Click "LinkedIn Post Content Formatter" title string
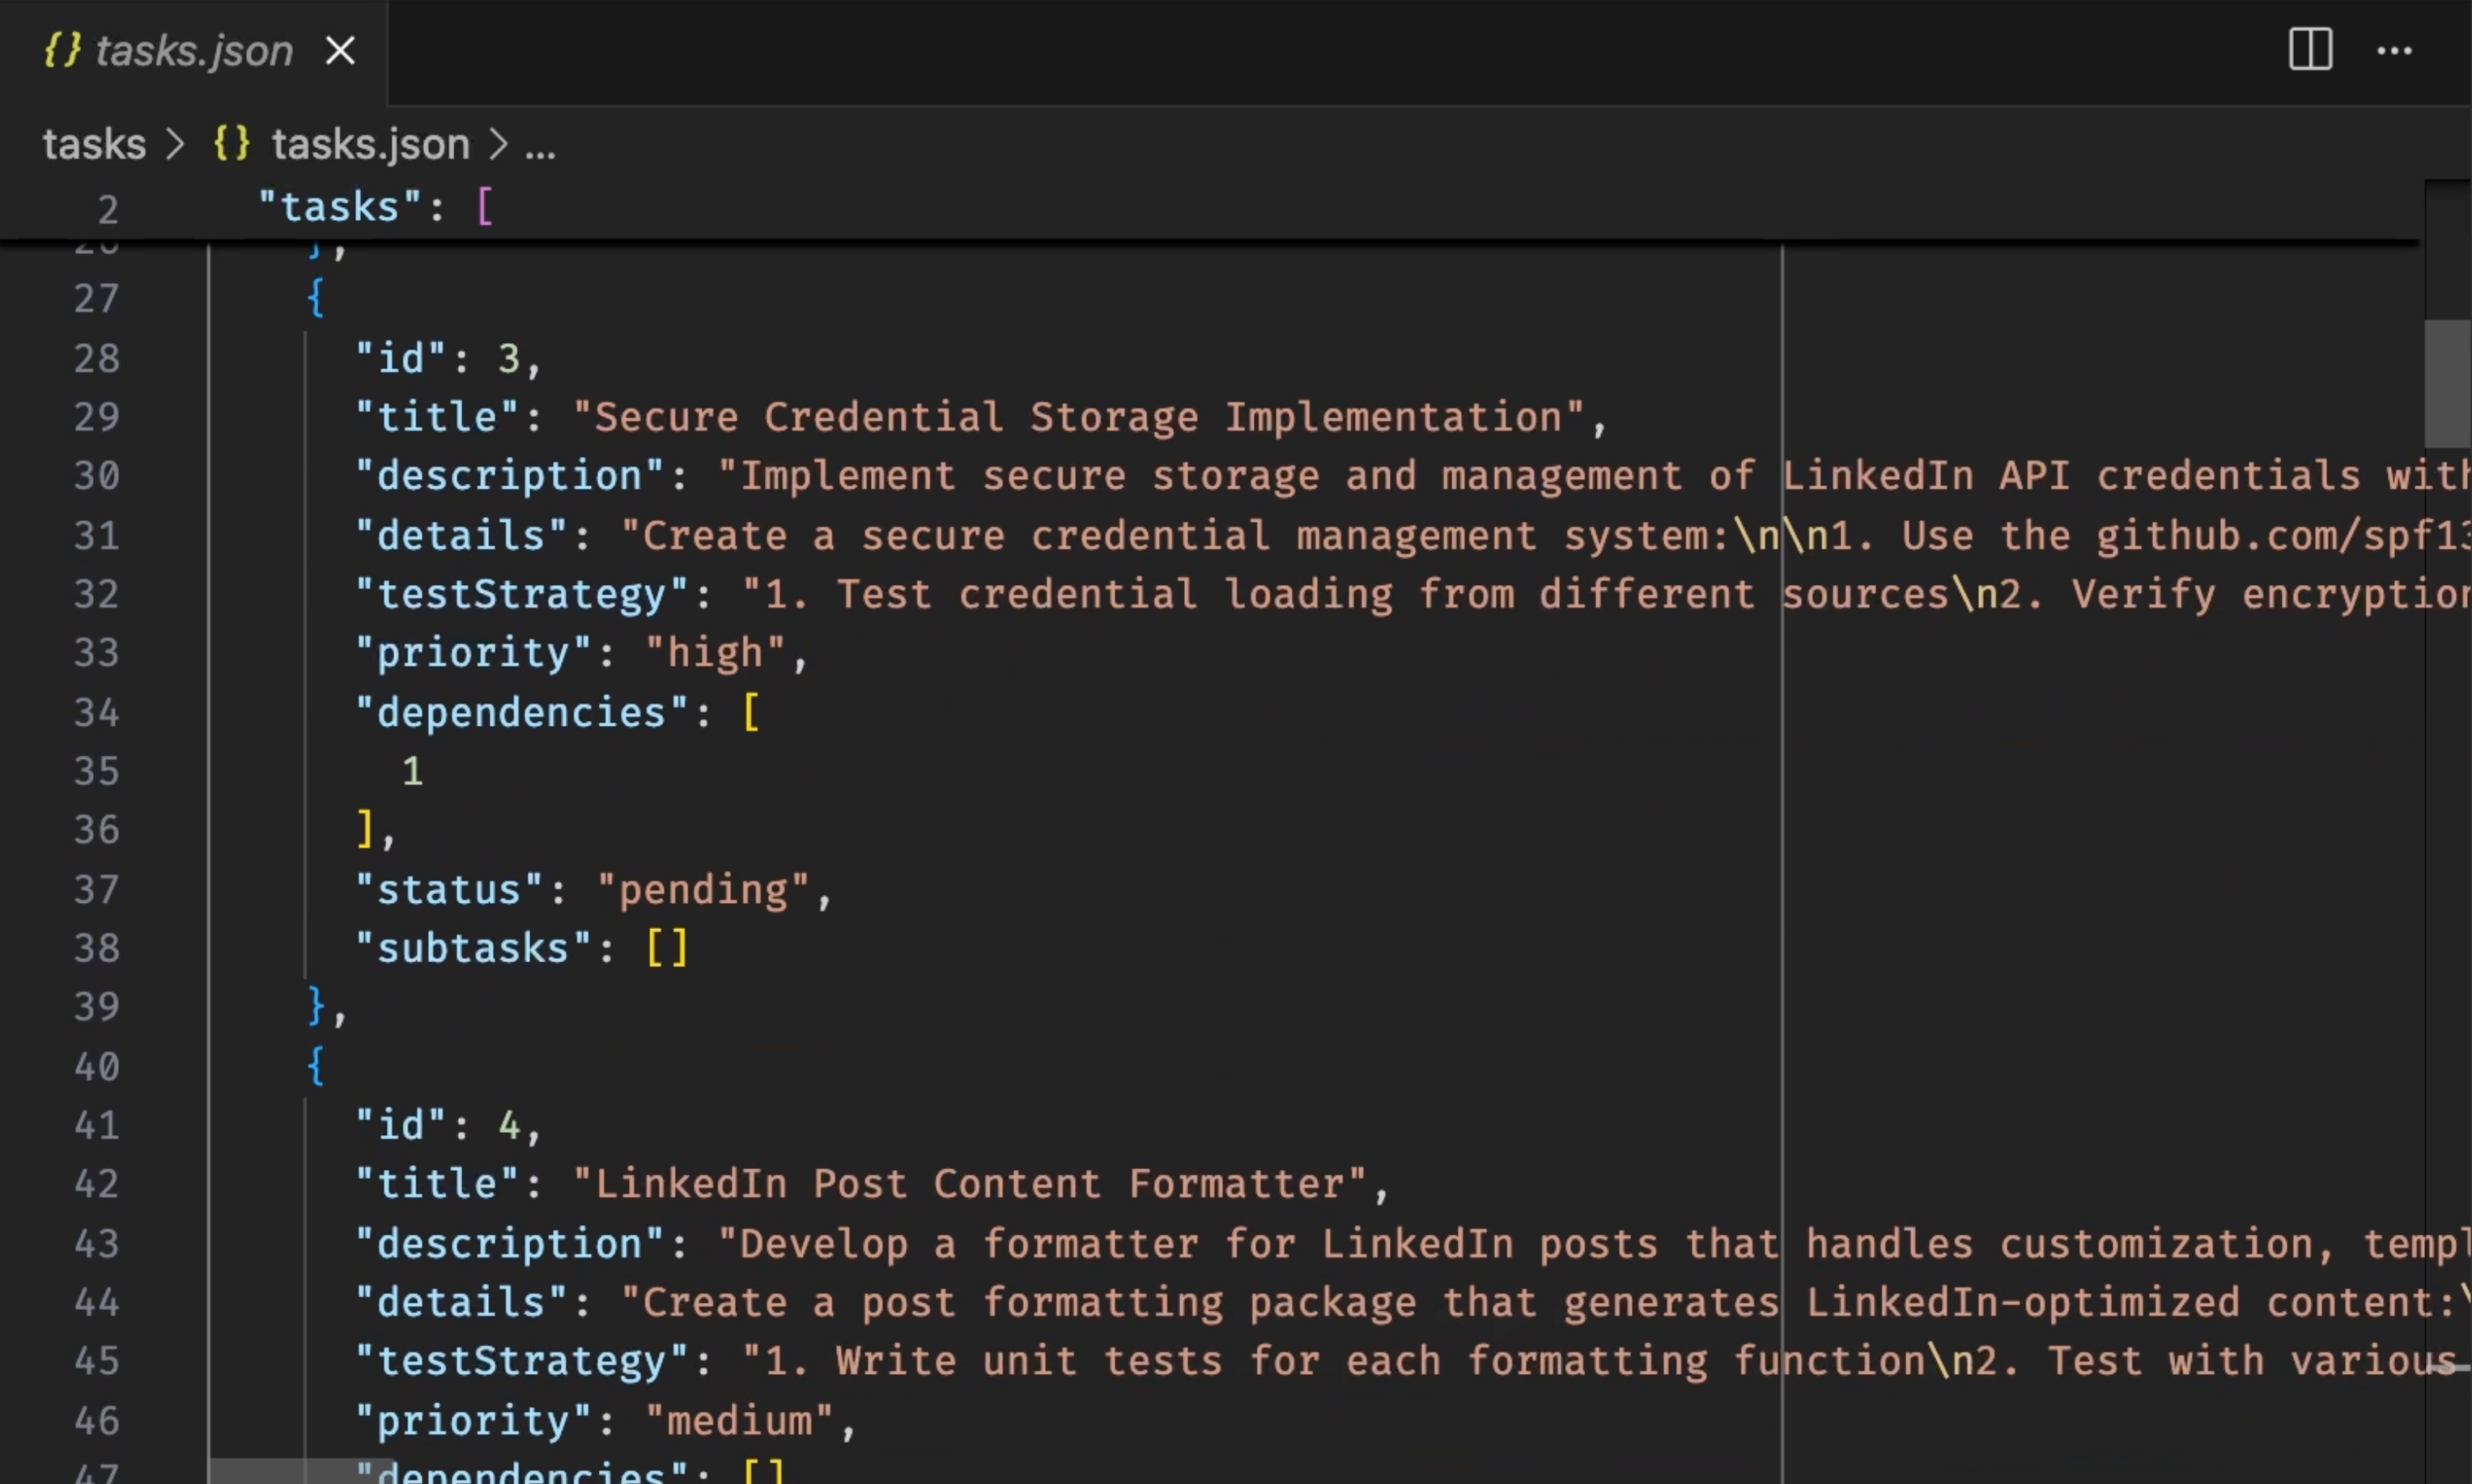Screen dimensions: 2472x1484 coord(969,1184)
